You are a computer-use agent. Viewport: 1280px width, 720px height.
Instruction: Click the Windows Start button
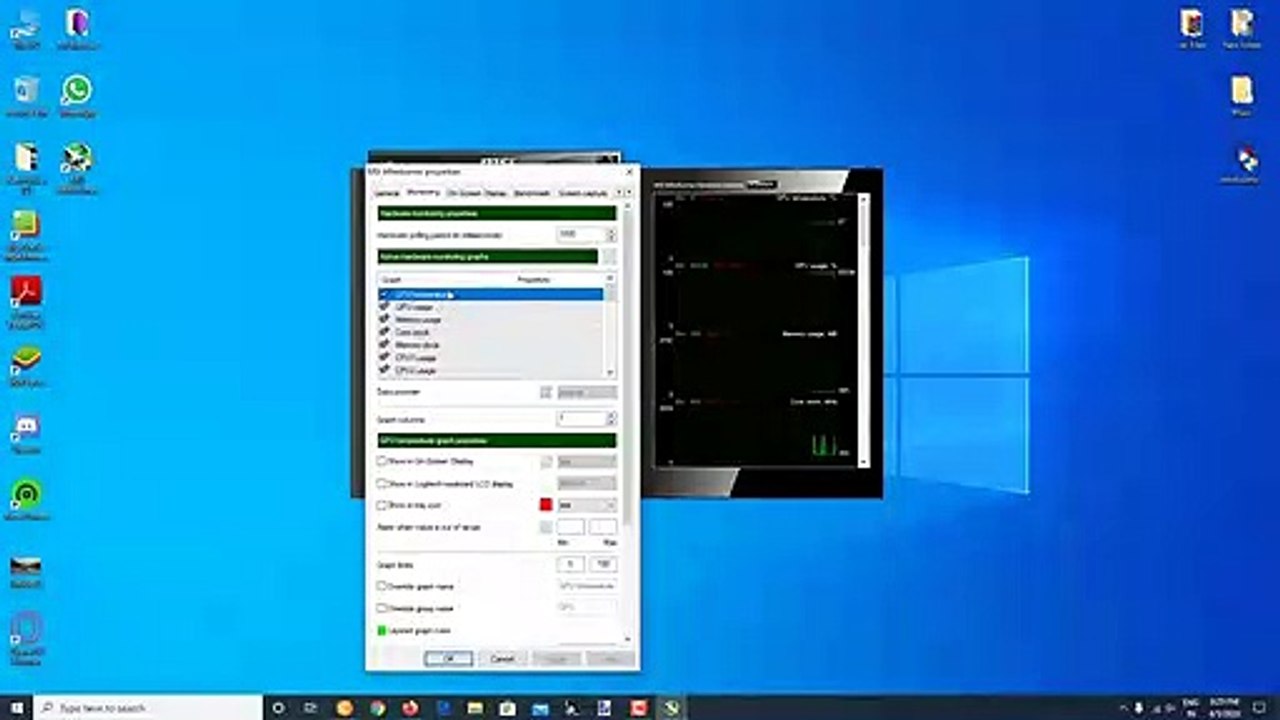click(x=16, y=708)
